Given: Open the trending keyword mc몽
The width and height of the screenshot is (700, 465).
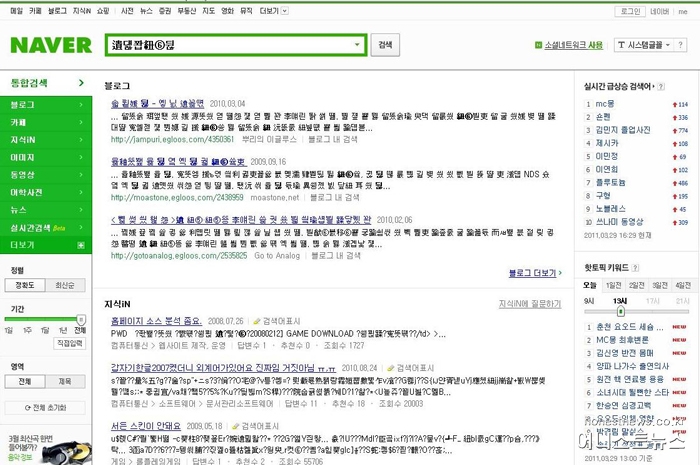Looking at the screenshot, I should [x=605, y=104].
